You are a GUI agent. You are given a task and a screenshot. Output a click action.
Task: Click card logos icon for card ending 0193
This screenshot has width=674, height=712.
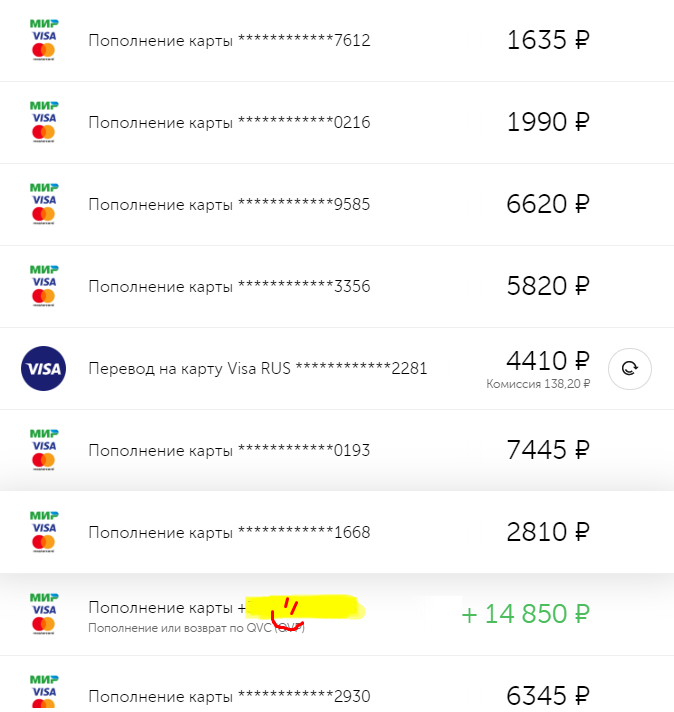pos(43,450)
